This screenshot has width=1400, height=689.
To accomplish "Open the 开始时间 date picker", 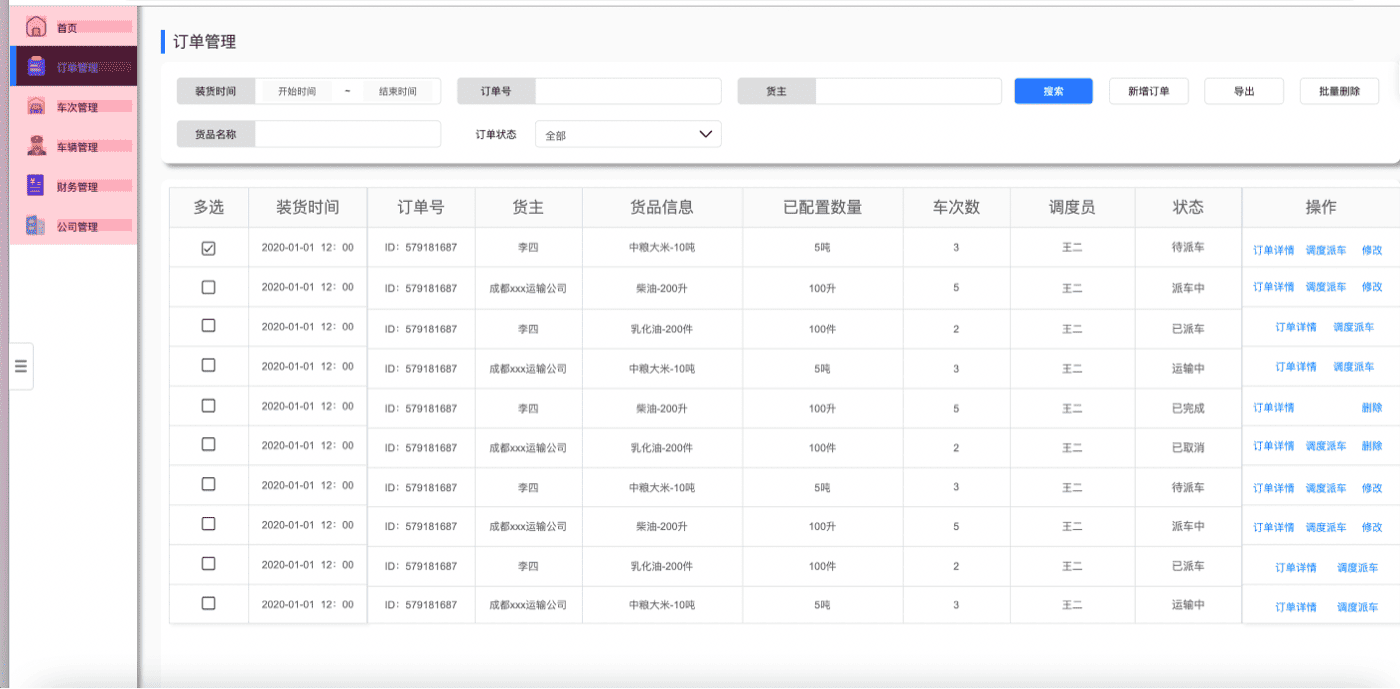I will coord(297,91).
